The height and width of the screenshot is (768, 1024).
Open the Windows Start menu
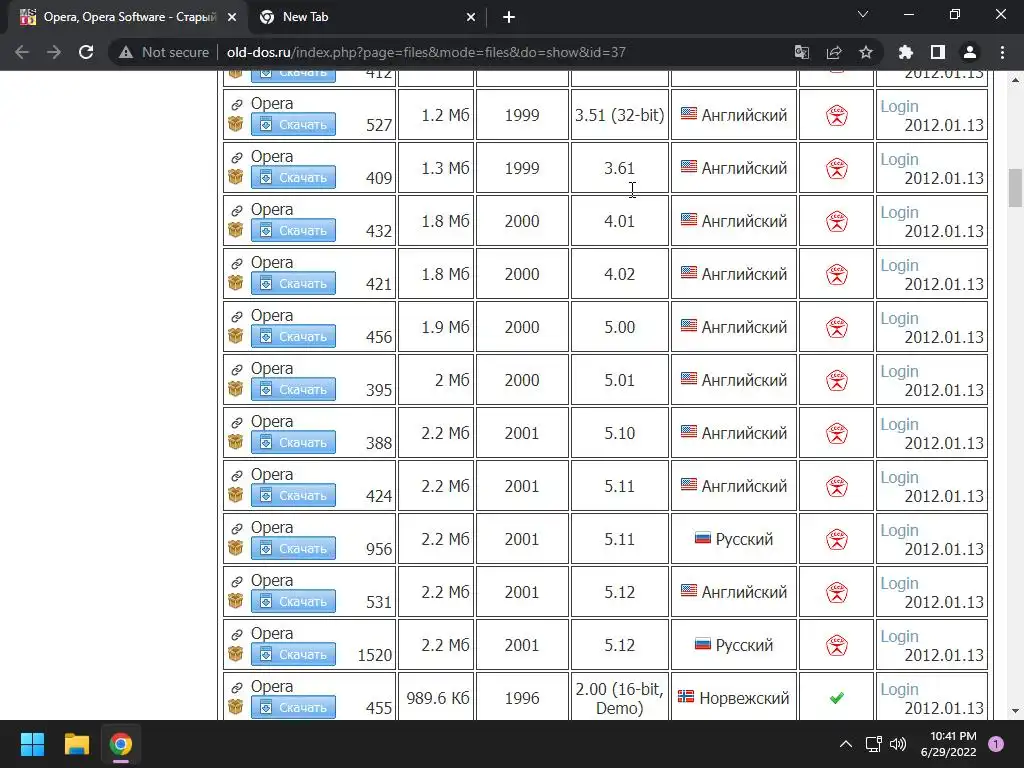32,744
